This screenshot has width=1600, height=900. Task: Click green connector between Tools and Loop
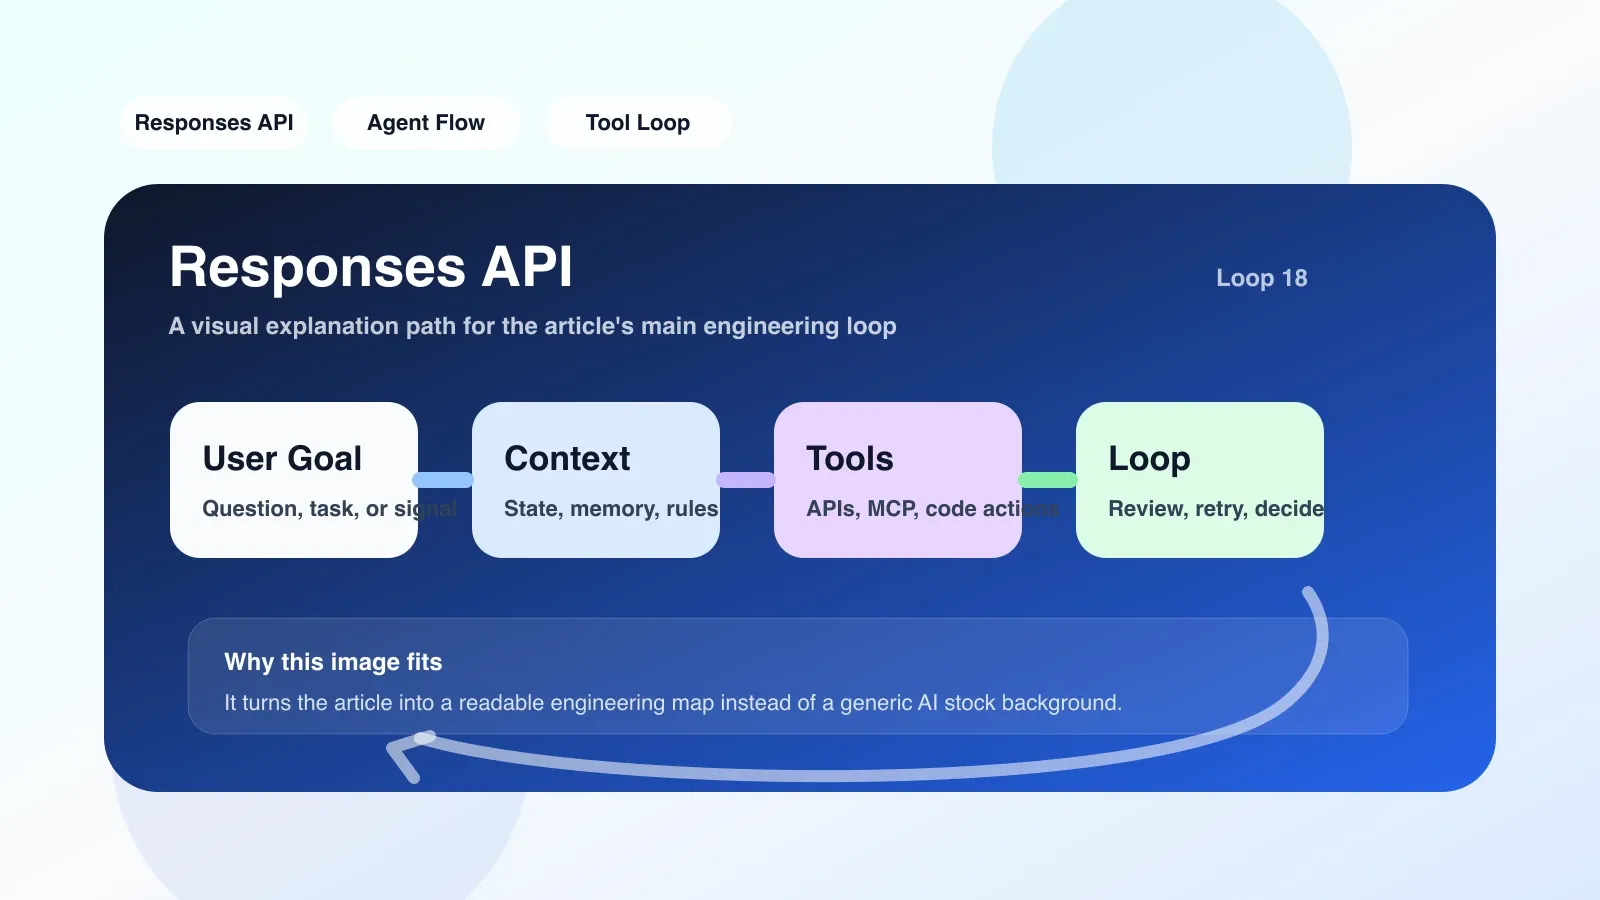[x=1048, y=480]
